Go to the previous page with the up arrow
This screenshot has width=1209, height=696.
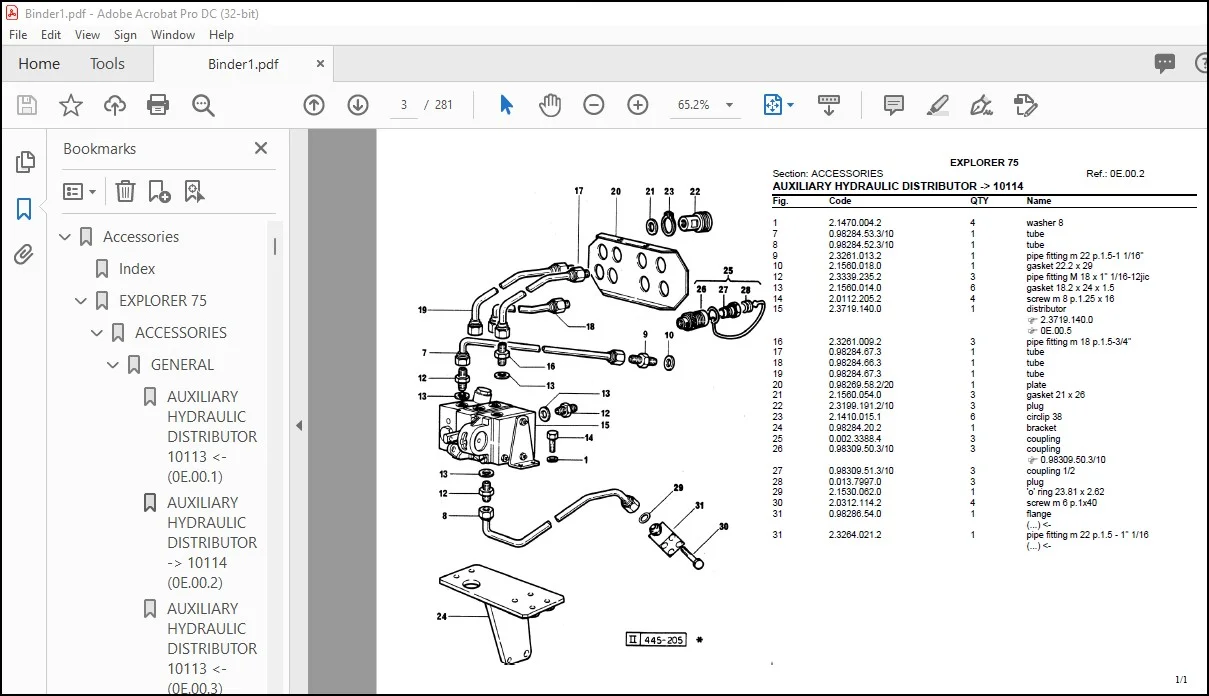pyautogui.click(x=314, y=105)
